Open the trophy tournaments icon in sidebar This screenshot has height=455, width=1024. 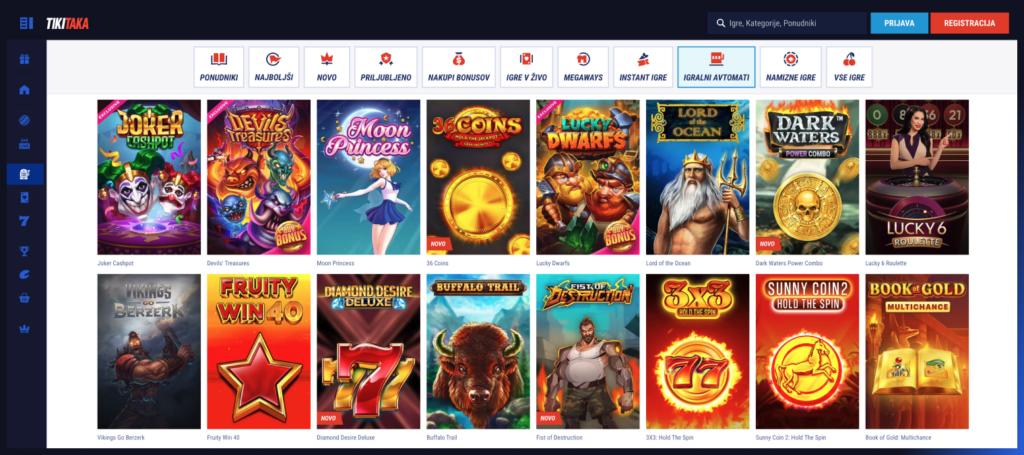point(24,251)
